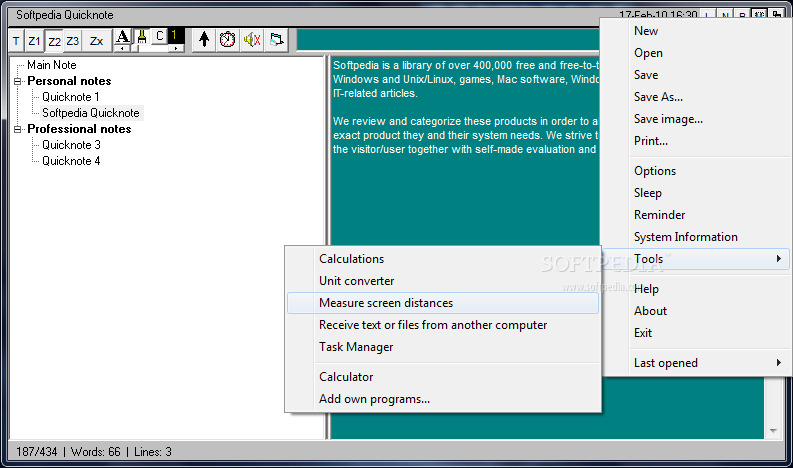793x468 pixels.
Task: Open the font 'A' icon
Action: coord(122,37)
